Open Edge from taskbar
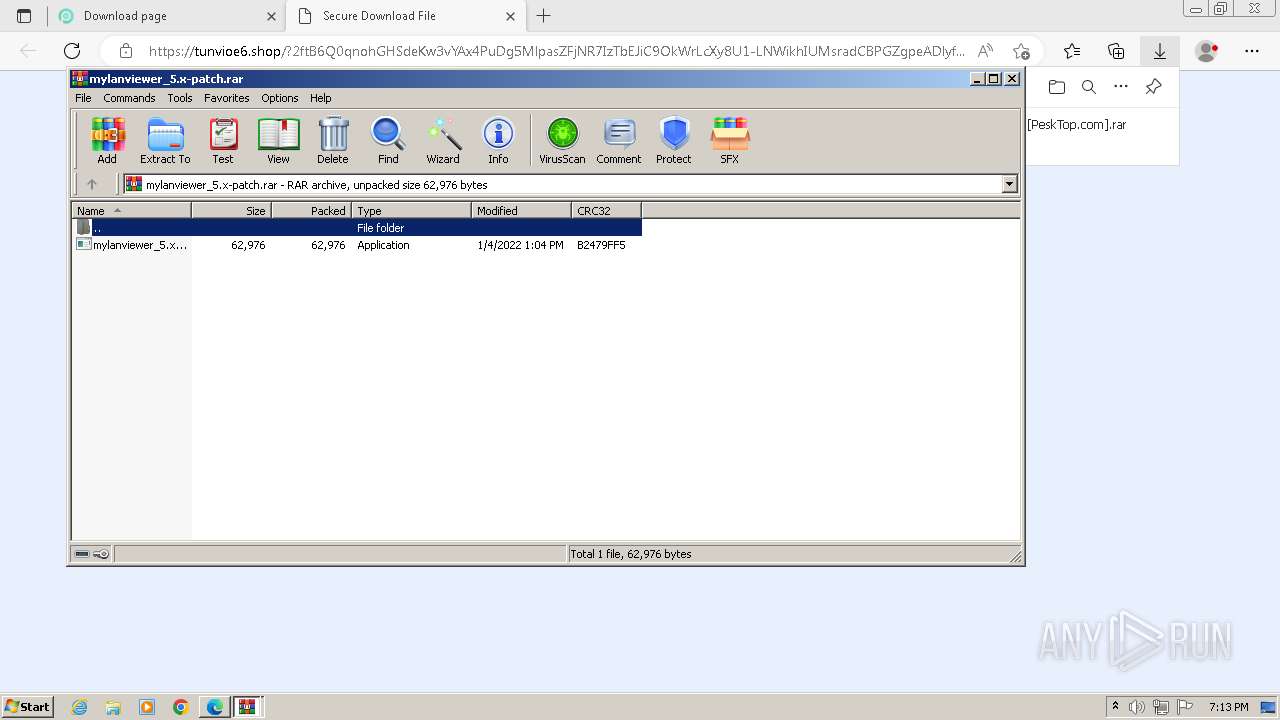The height and width of the screenshot is (720, 1280). click(214, 707)
